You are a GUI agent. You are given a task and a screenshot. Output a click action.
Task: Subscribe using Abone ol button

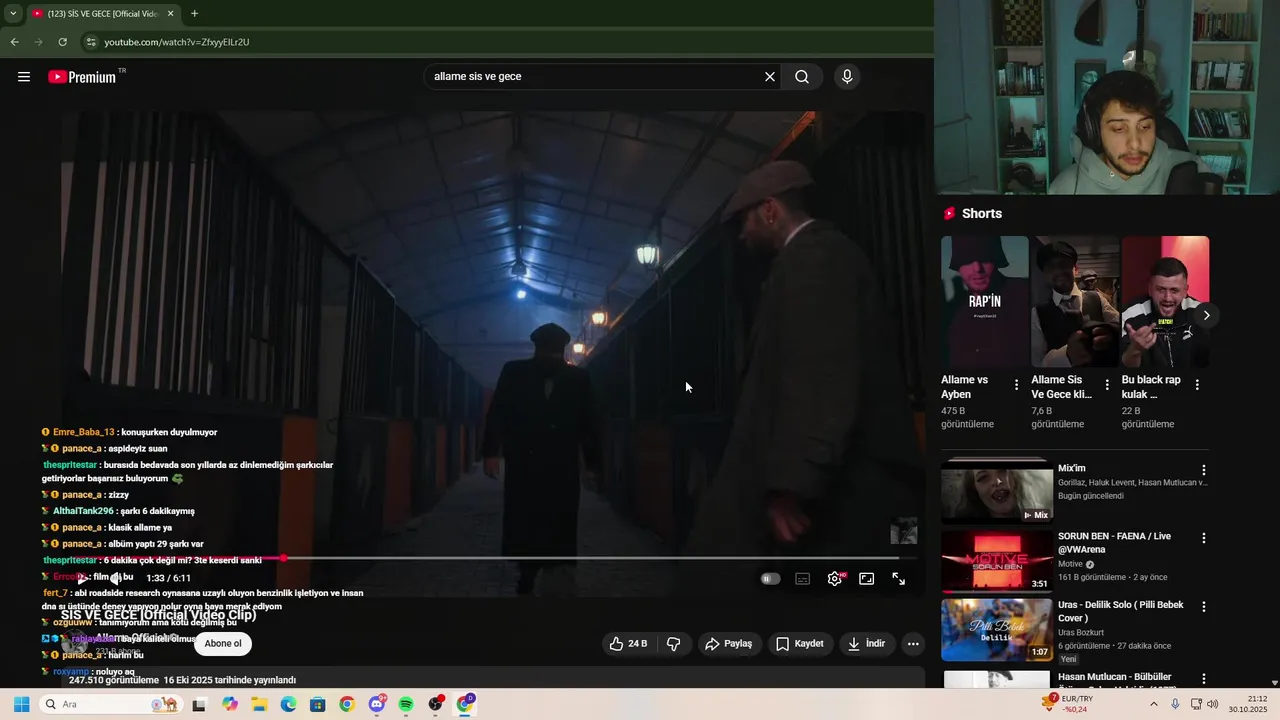[223, 644]
